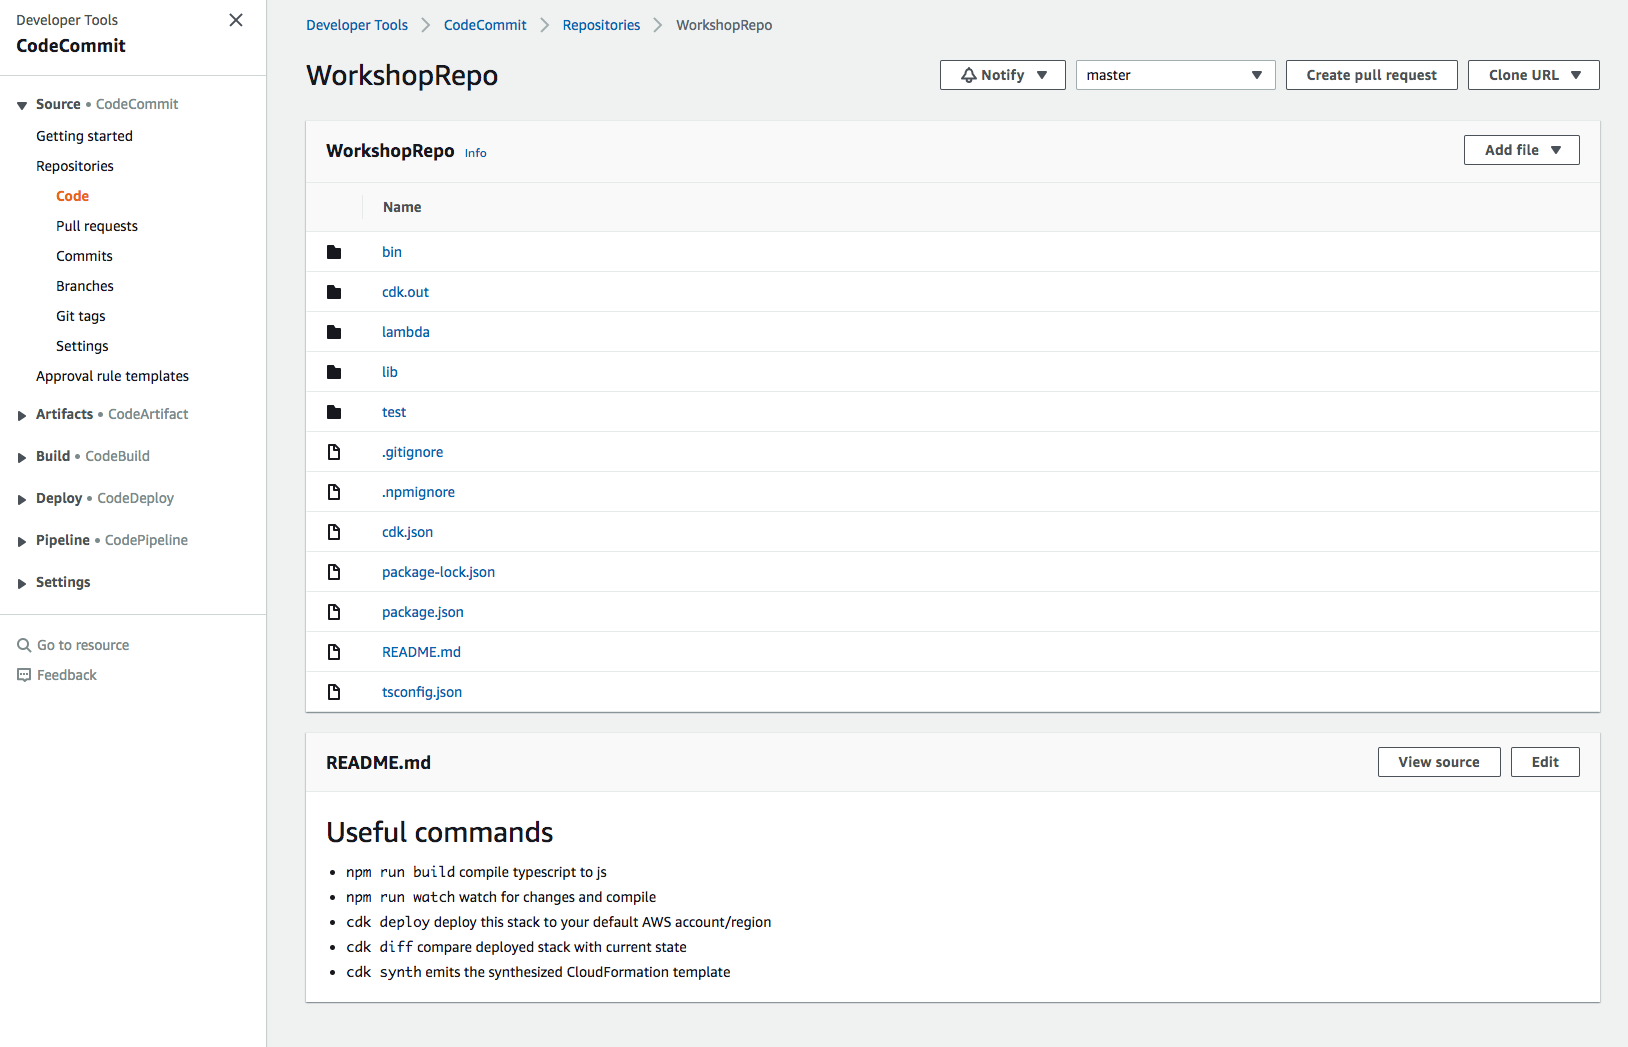Image resolution: width=1628 pixels, height=1047 pixels.
Task: Select Repositories in the sidebar
Action: point(75,166)
